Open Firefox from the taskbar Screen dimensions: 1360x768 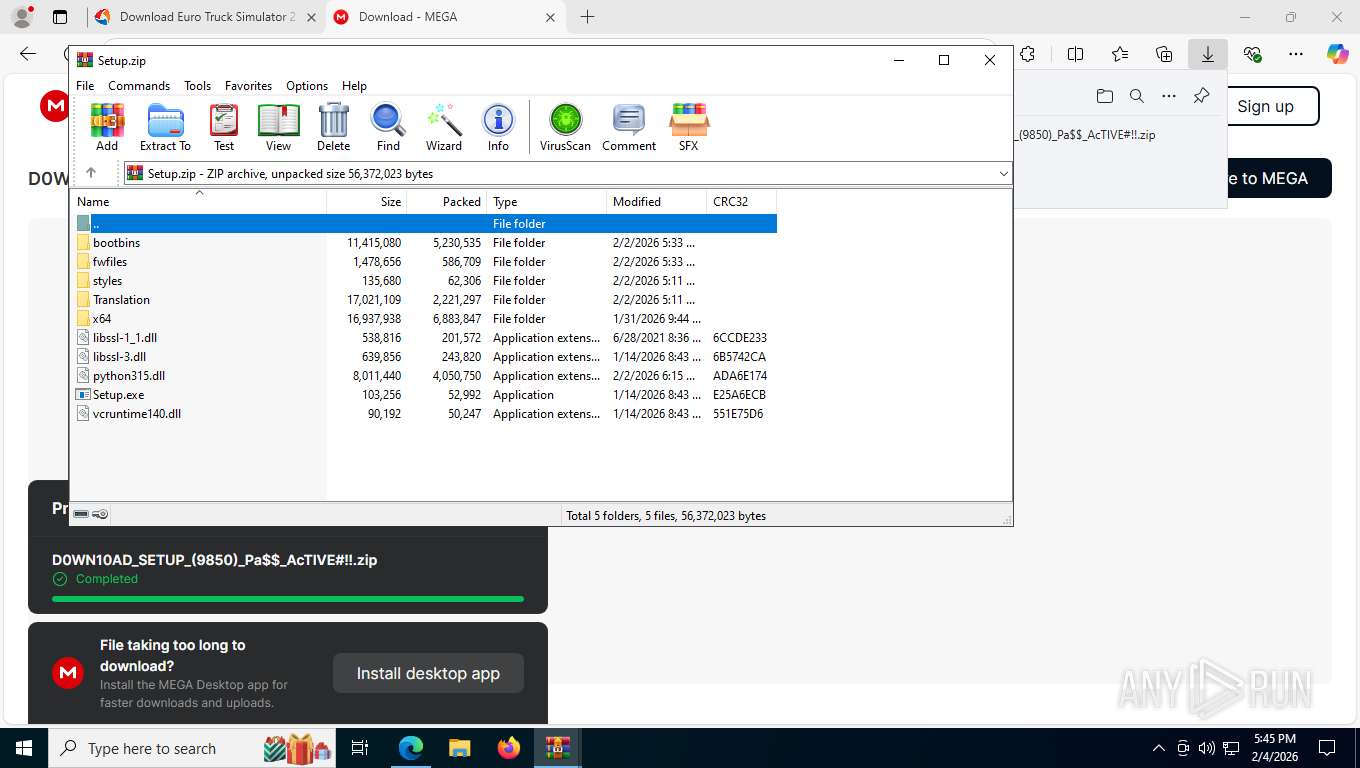point(509,748)
